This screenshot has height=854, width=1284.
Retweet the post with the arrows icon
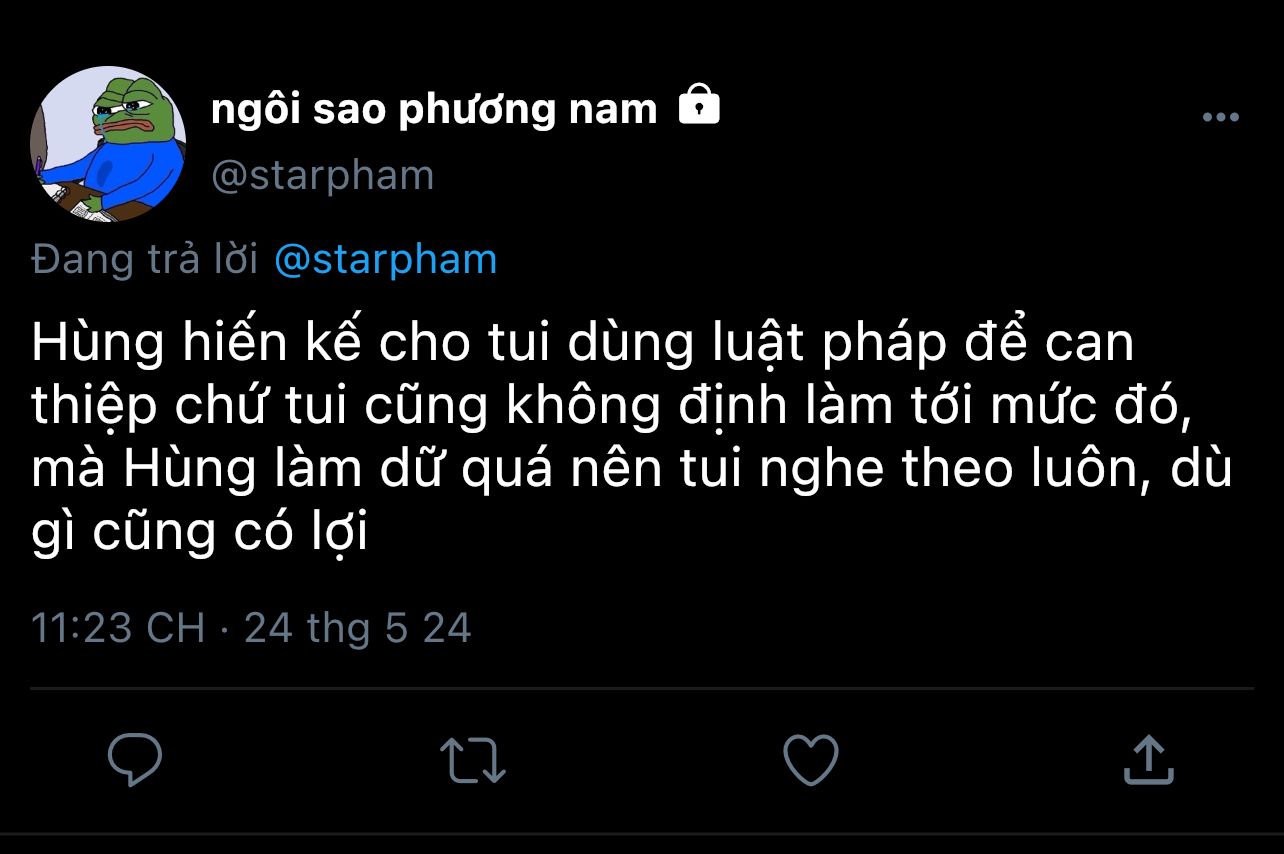tap(473, 761)
